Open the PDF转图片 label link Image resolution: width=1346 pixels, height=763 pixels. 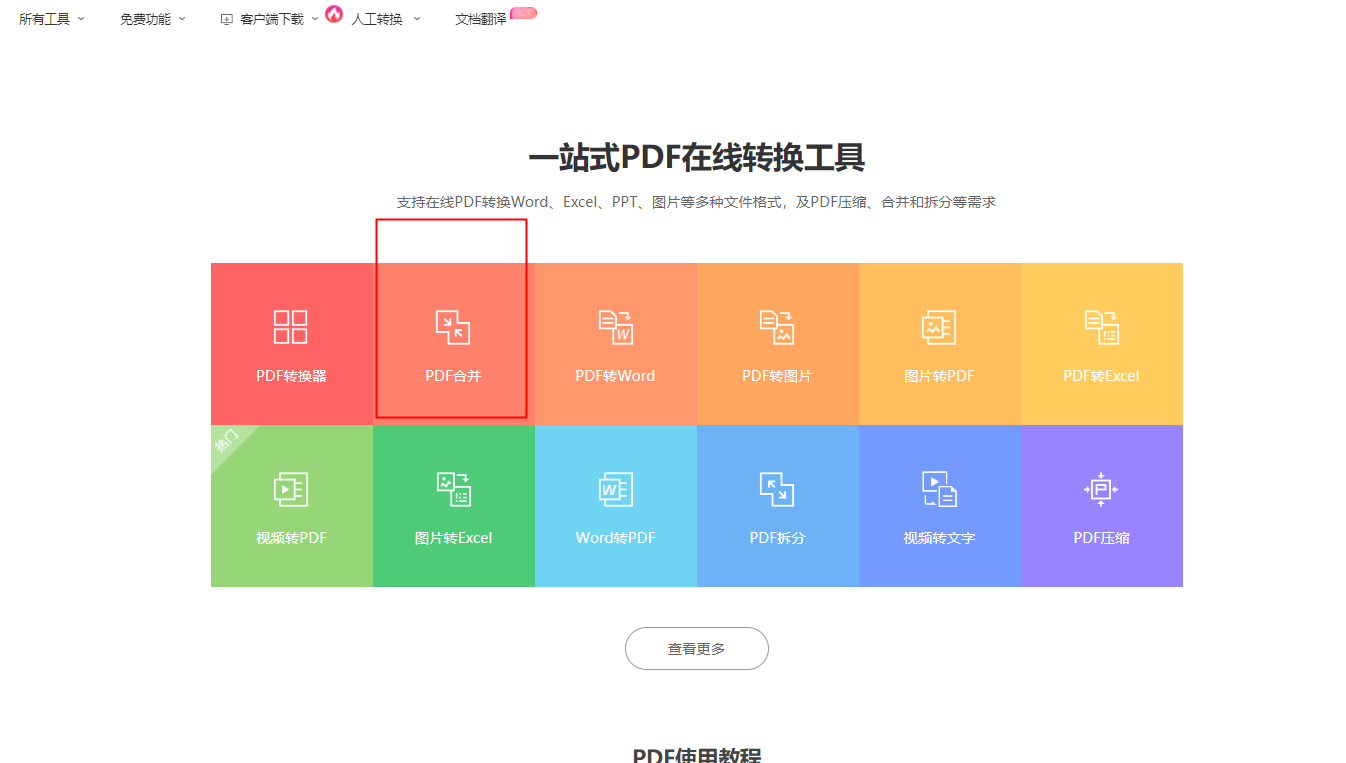pyautogui.click(x=777, y=376)
